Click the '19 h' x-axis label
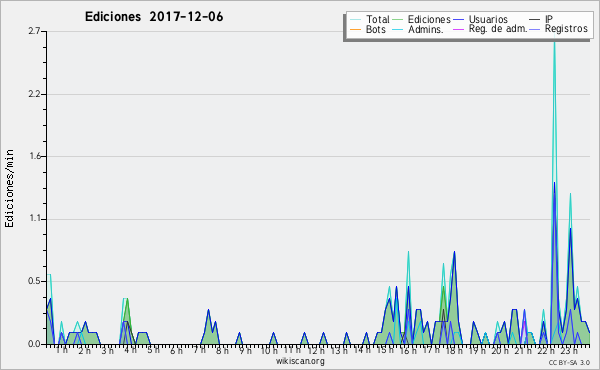The image size is (600, 370). (477, 350)
